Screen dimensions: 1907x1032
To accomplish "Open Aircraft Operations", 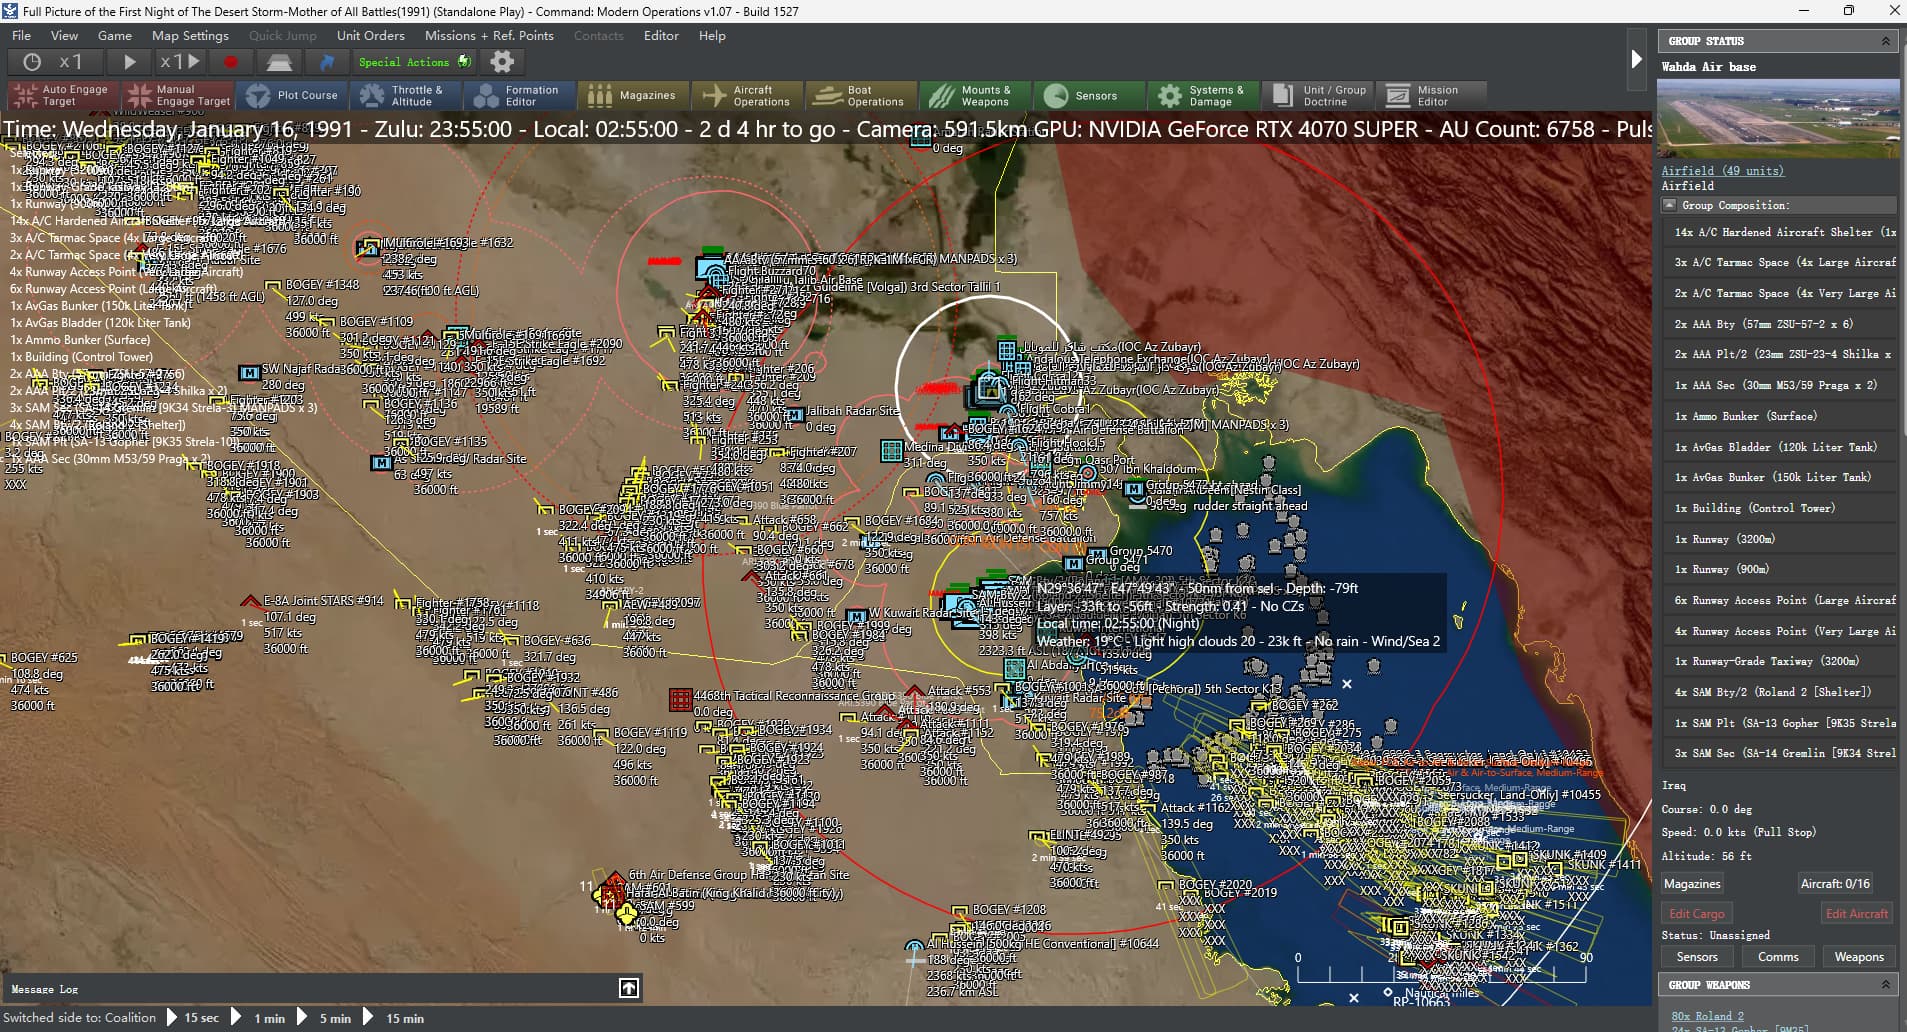I will coord(748,95).
